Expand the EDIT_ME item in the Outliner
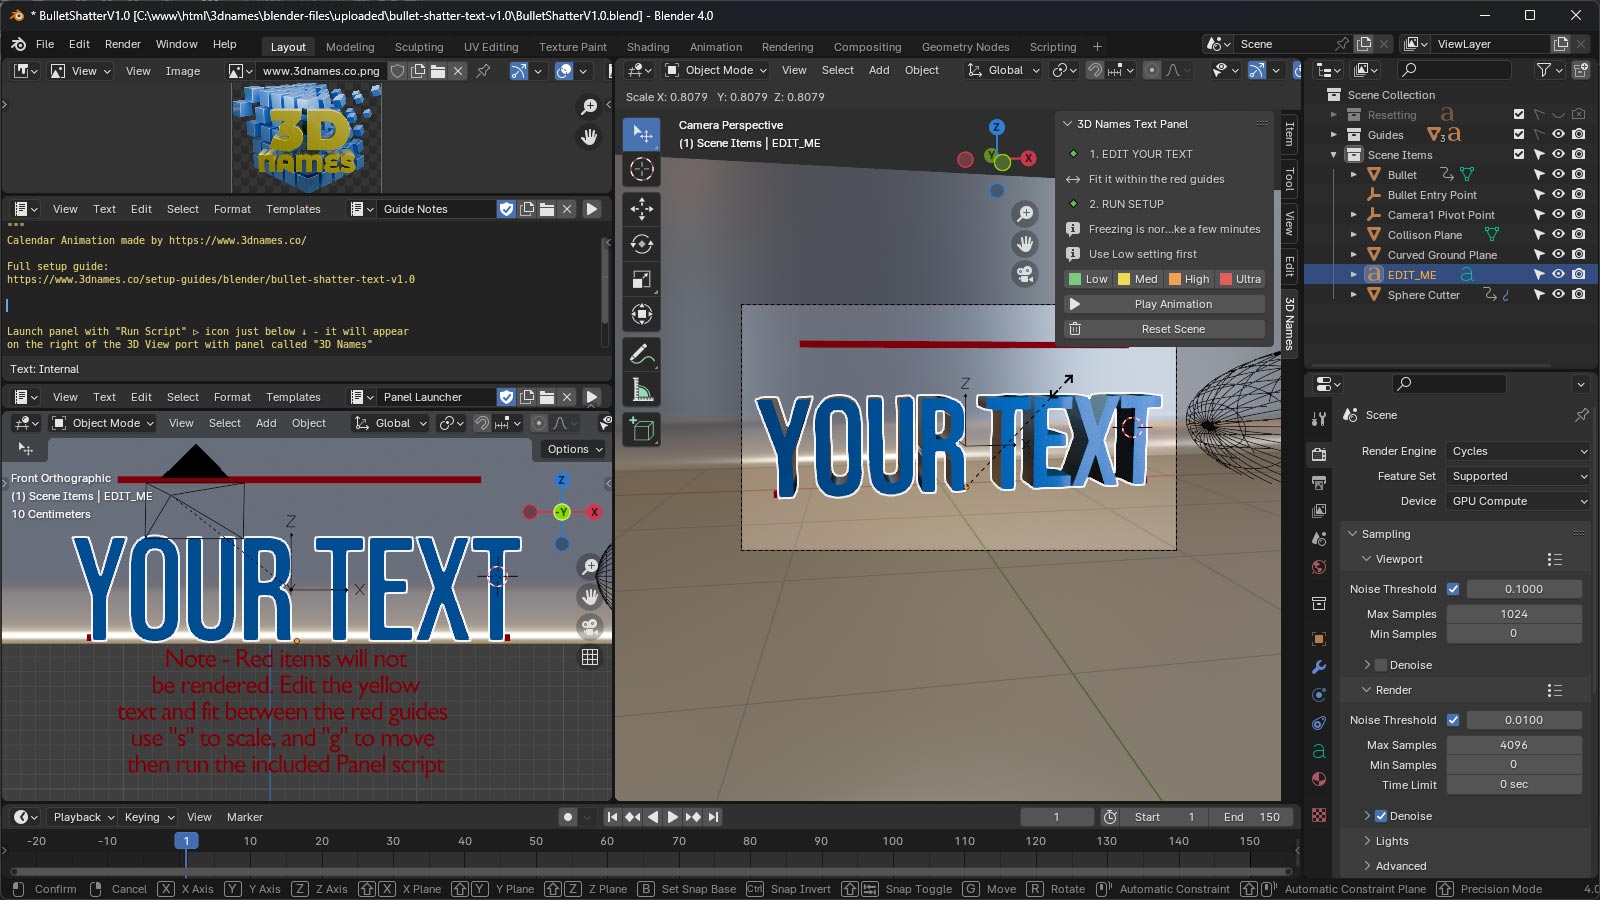The image size is (1600, 900). pyautogui.click(x=1352, y=274)
